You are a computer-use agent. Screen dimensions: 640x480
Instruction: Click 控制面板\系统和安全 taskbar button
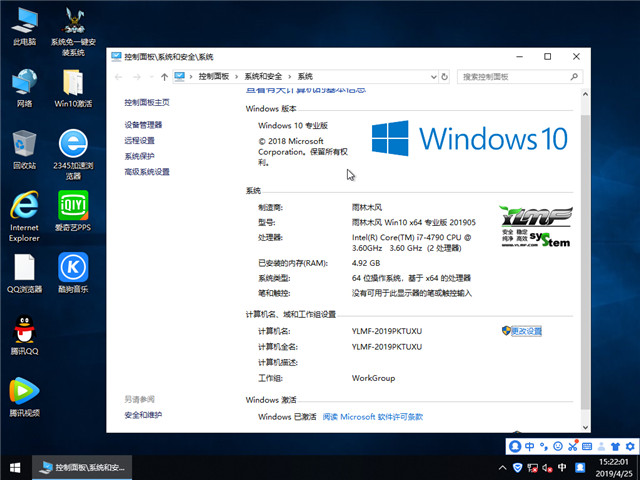click(82, 468)
